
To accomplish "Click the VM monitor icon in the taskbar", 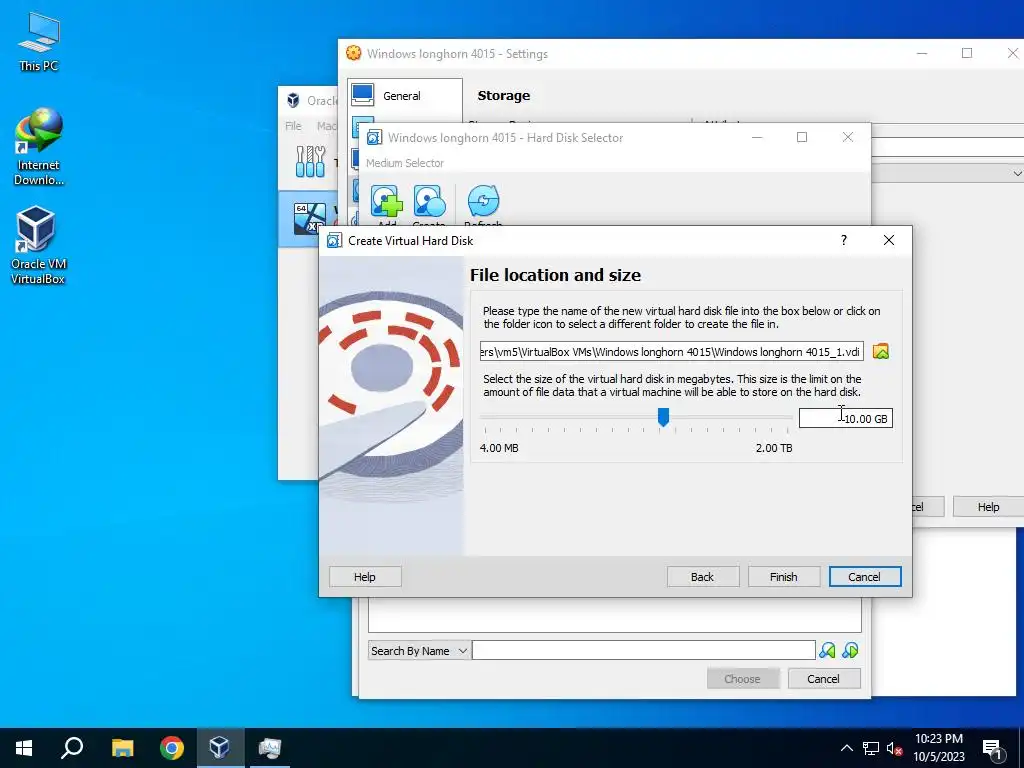I will 269,748.
